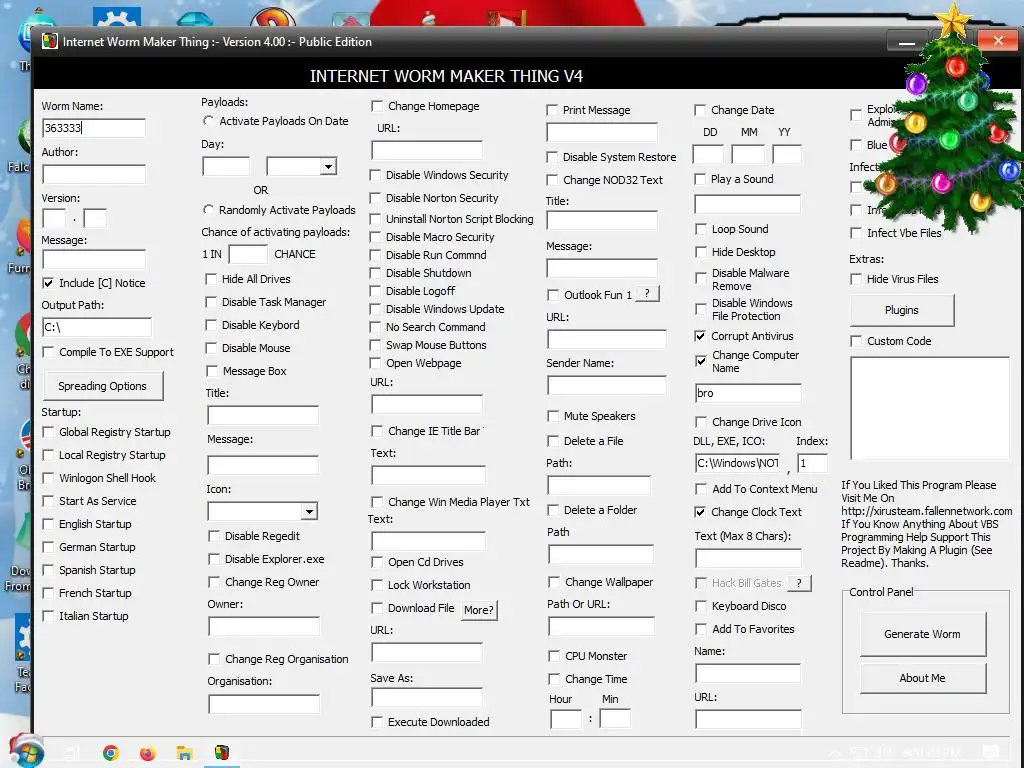
Task: Click the Plugins button
Action: (x=901, y=310)
